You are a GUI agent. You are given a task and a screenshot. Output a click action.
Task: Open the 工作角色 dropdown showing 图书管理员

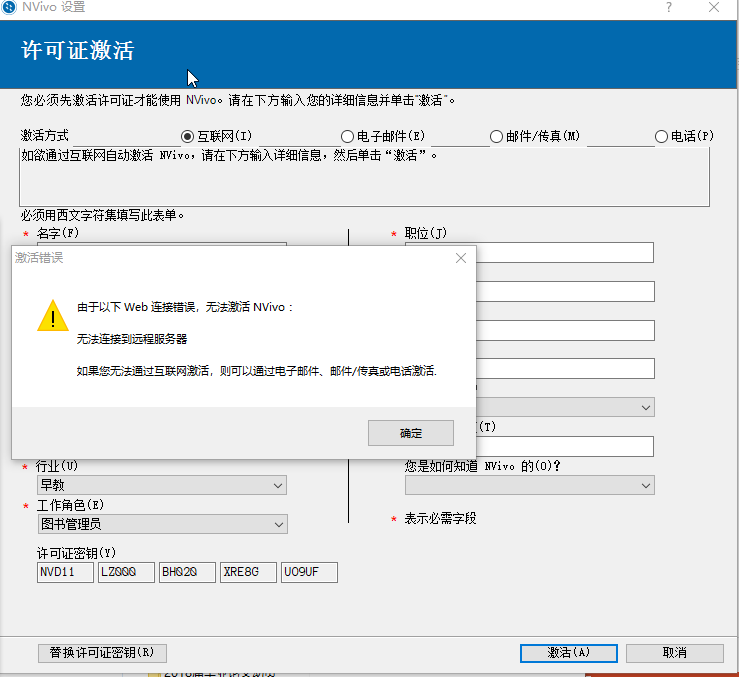tap(162, 524)
